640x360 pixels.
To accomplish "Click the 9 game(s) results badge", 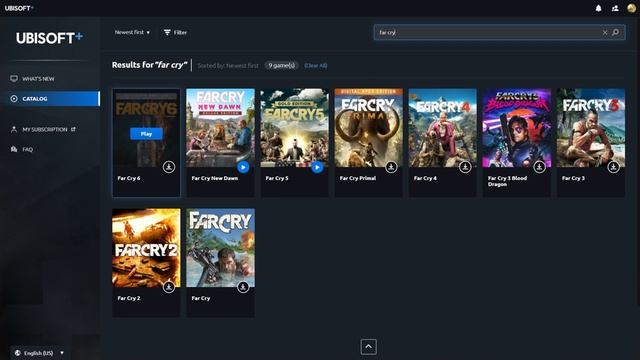I will pos(282,65).
